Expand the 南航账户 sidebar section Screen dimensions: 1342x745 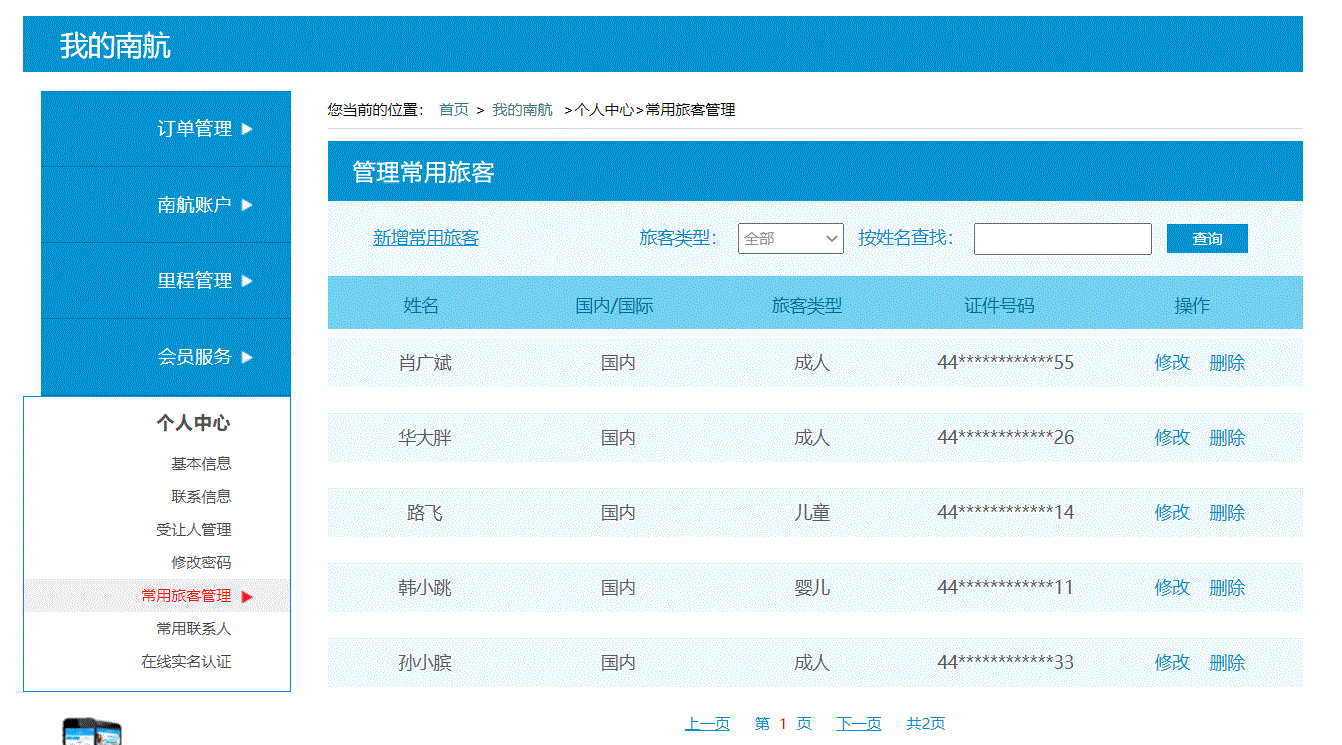(166, 205)
